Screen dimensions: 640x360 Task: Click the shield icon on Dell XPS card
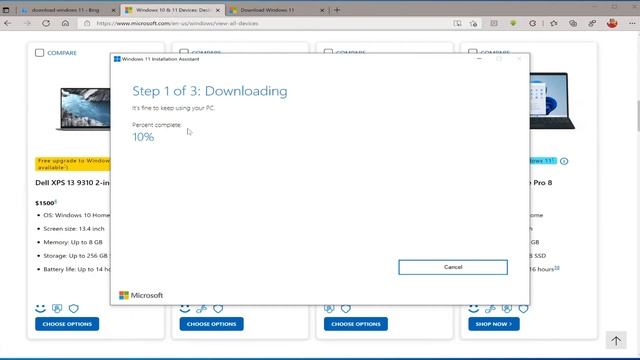73,309
